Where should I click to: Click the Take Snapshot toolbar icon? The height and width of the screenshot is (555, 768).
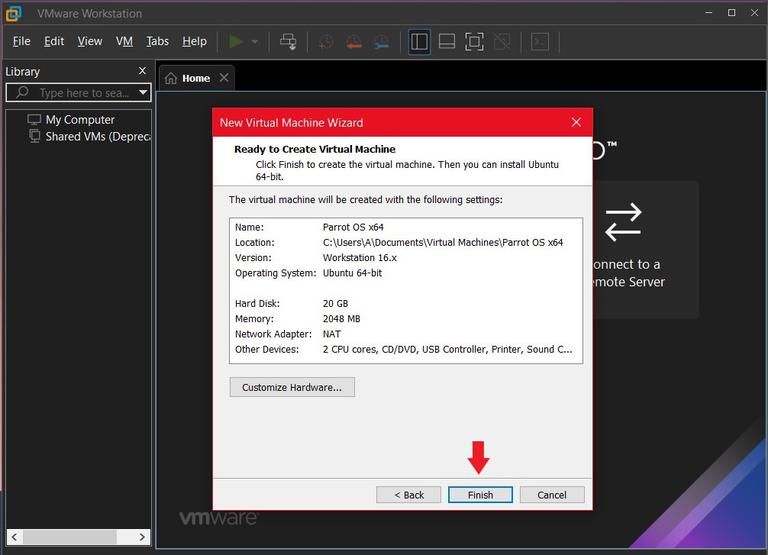[x=325, y=42]
